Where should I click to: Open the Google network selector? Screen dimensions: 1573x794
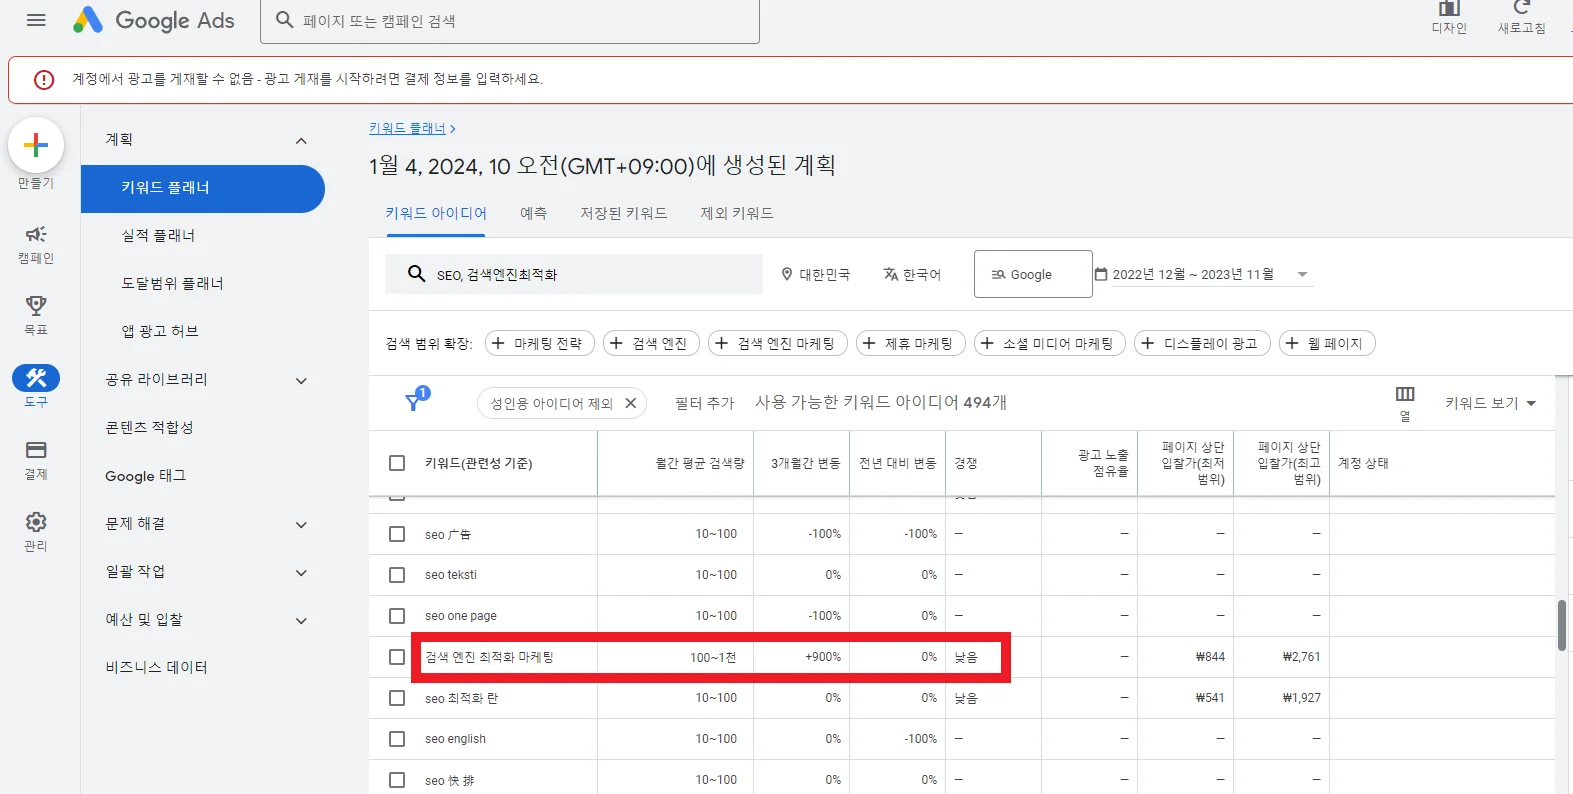tap(1033, 274)
